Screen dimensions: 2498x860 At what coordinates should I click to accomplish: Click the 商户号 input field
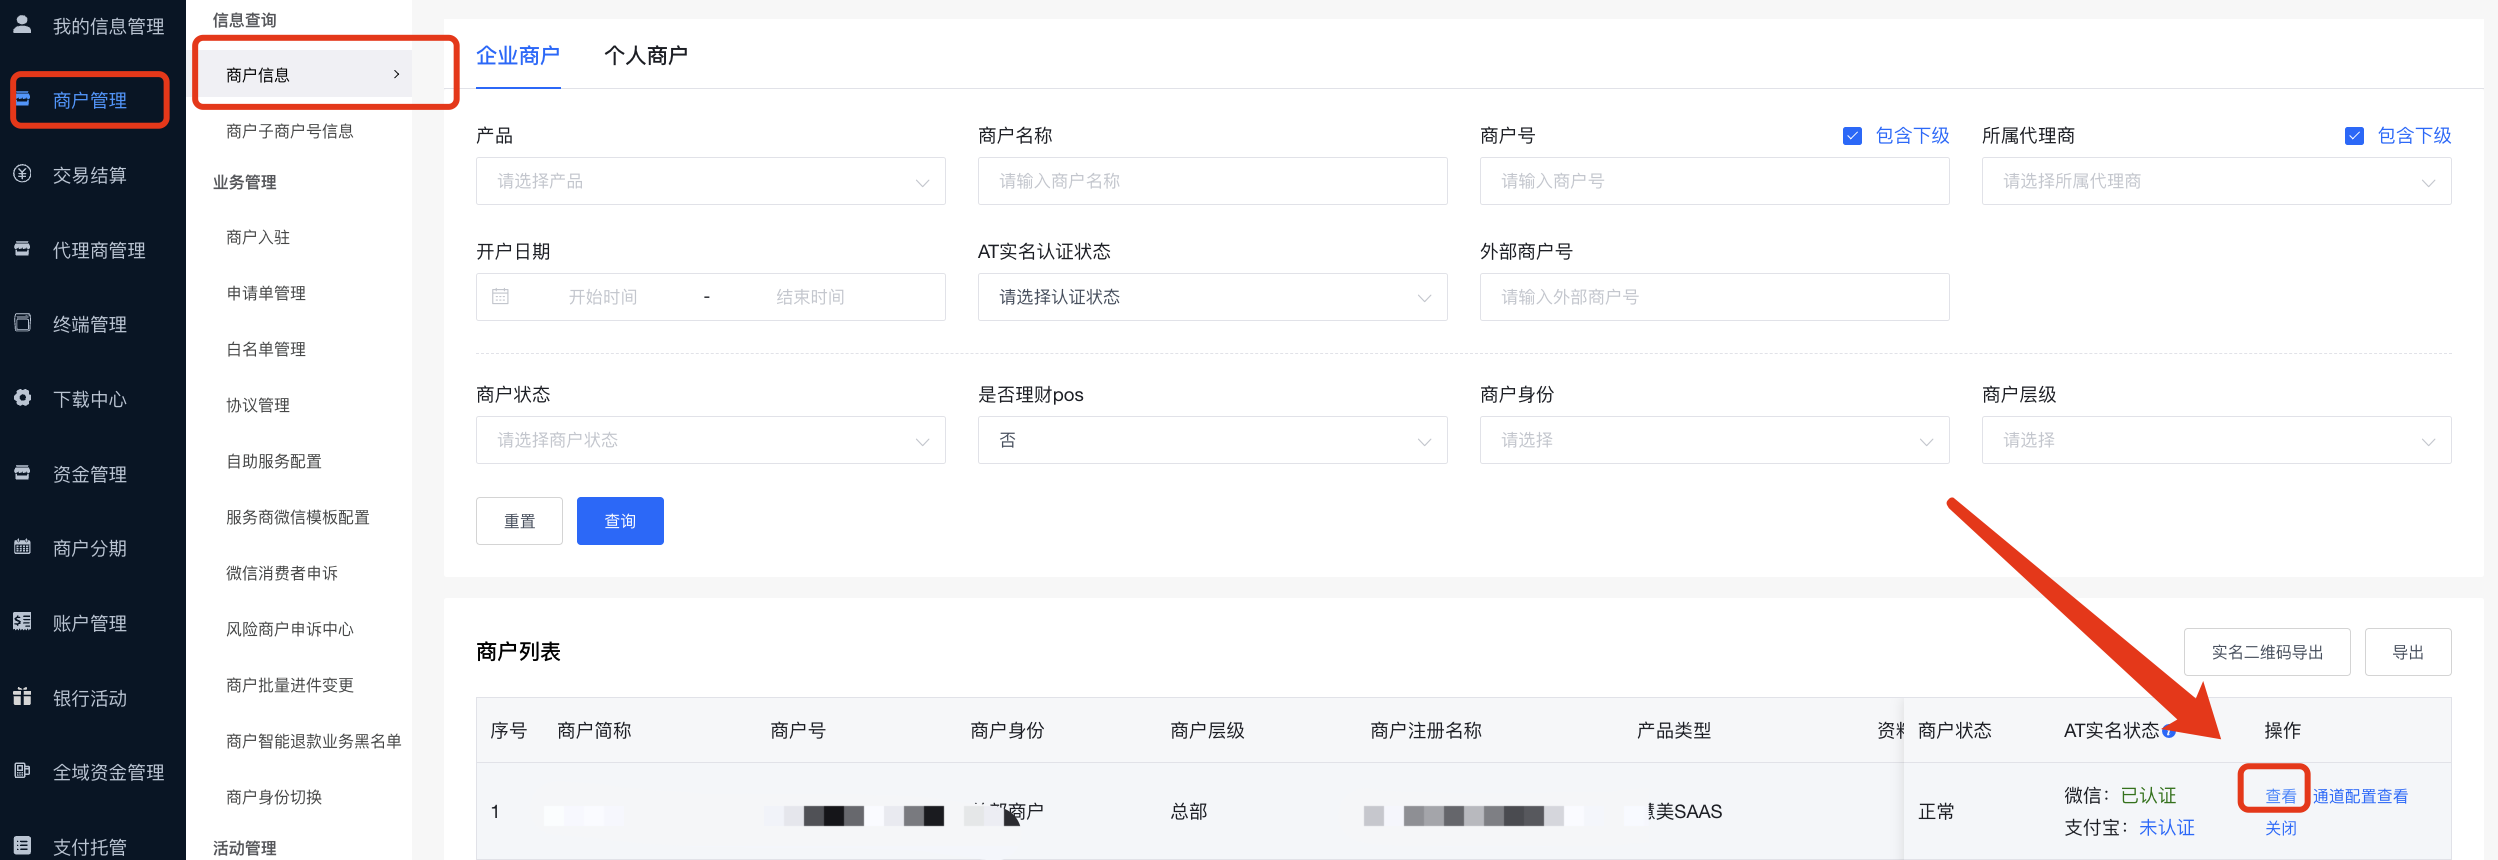1715,181
